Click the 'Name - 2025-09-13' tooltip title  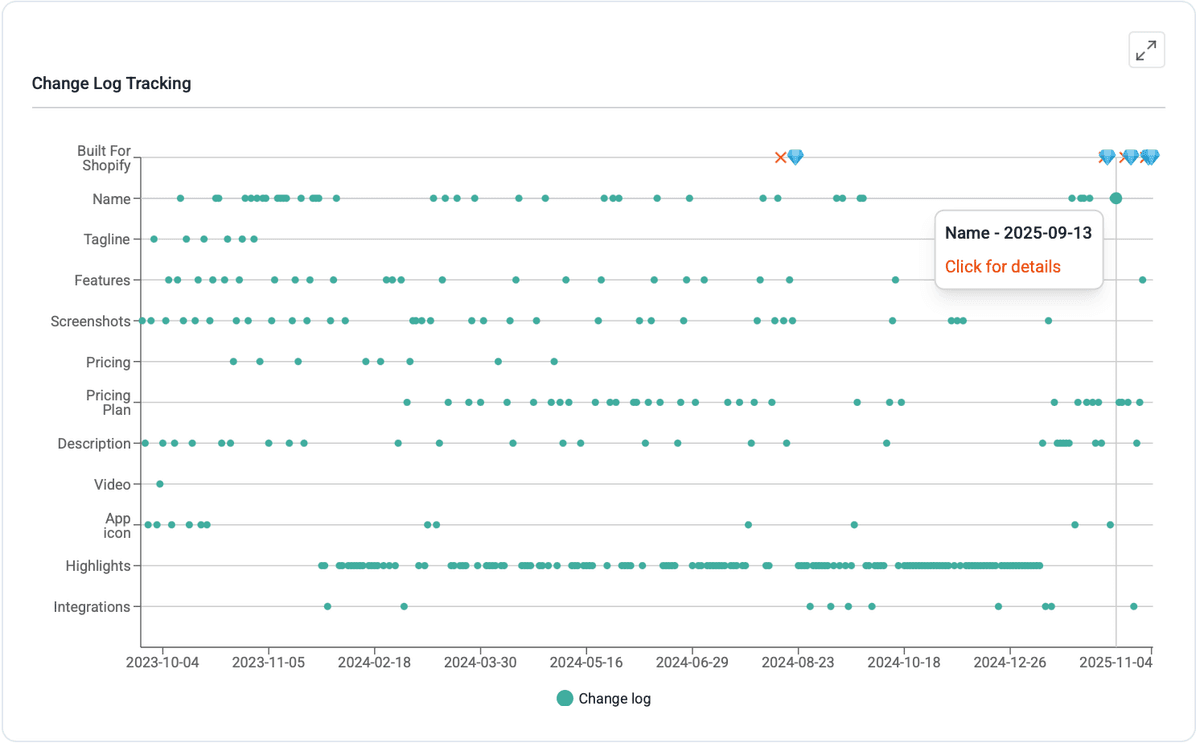[x=1018, y=233]
